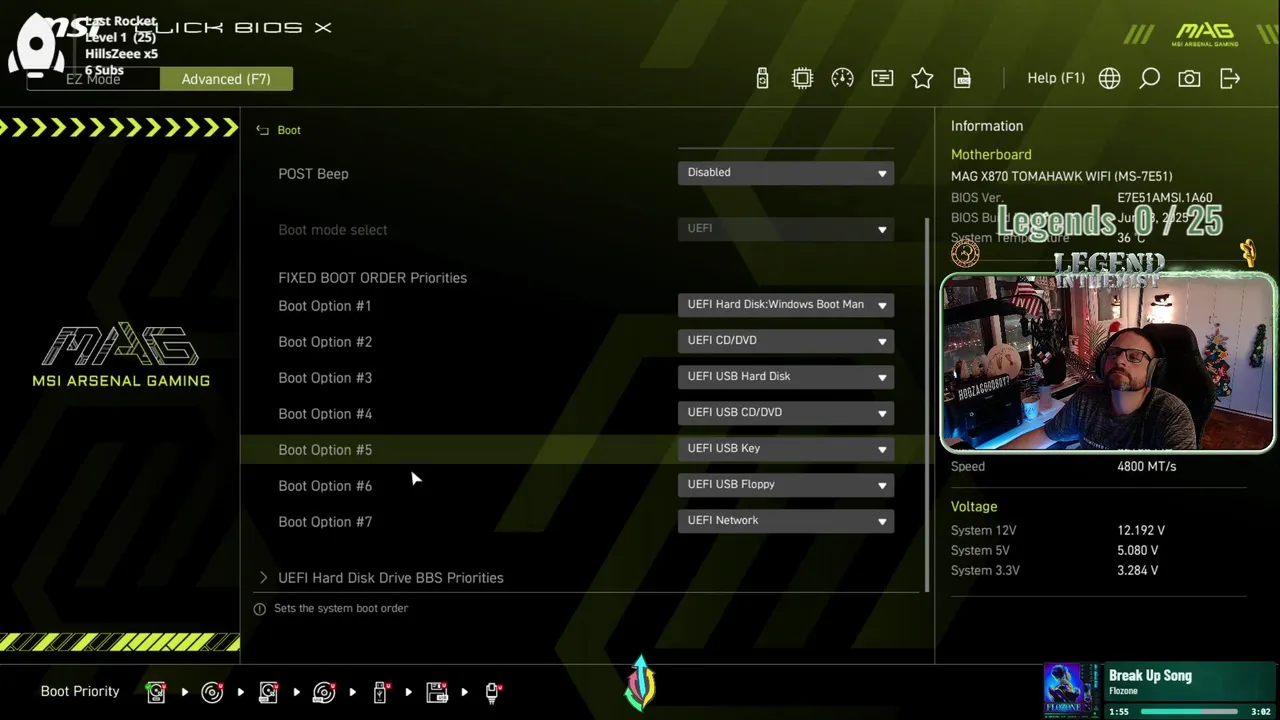Click the Voltage section heading
Screen dimensions: 1280x720
coord(974,506)
